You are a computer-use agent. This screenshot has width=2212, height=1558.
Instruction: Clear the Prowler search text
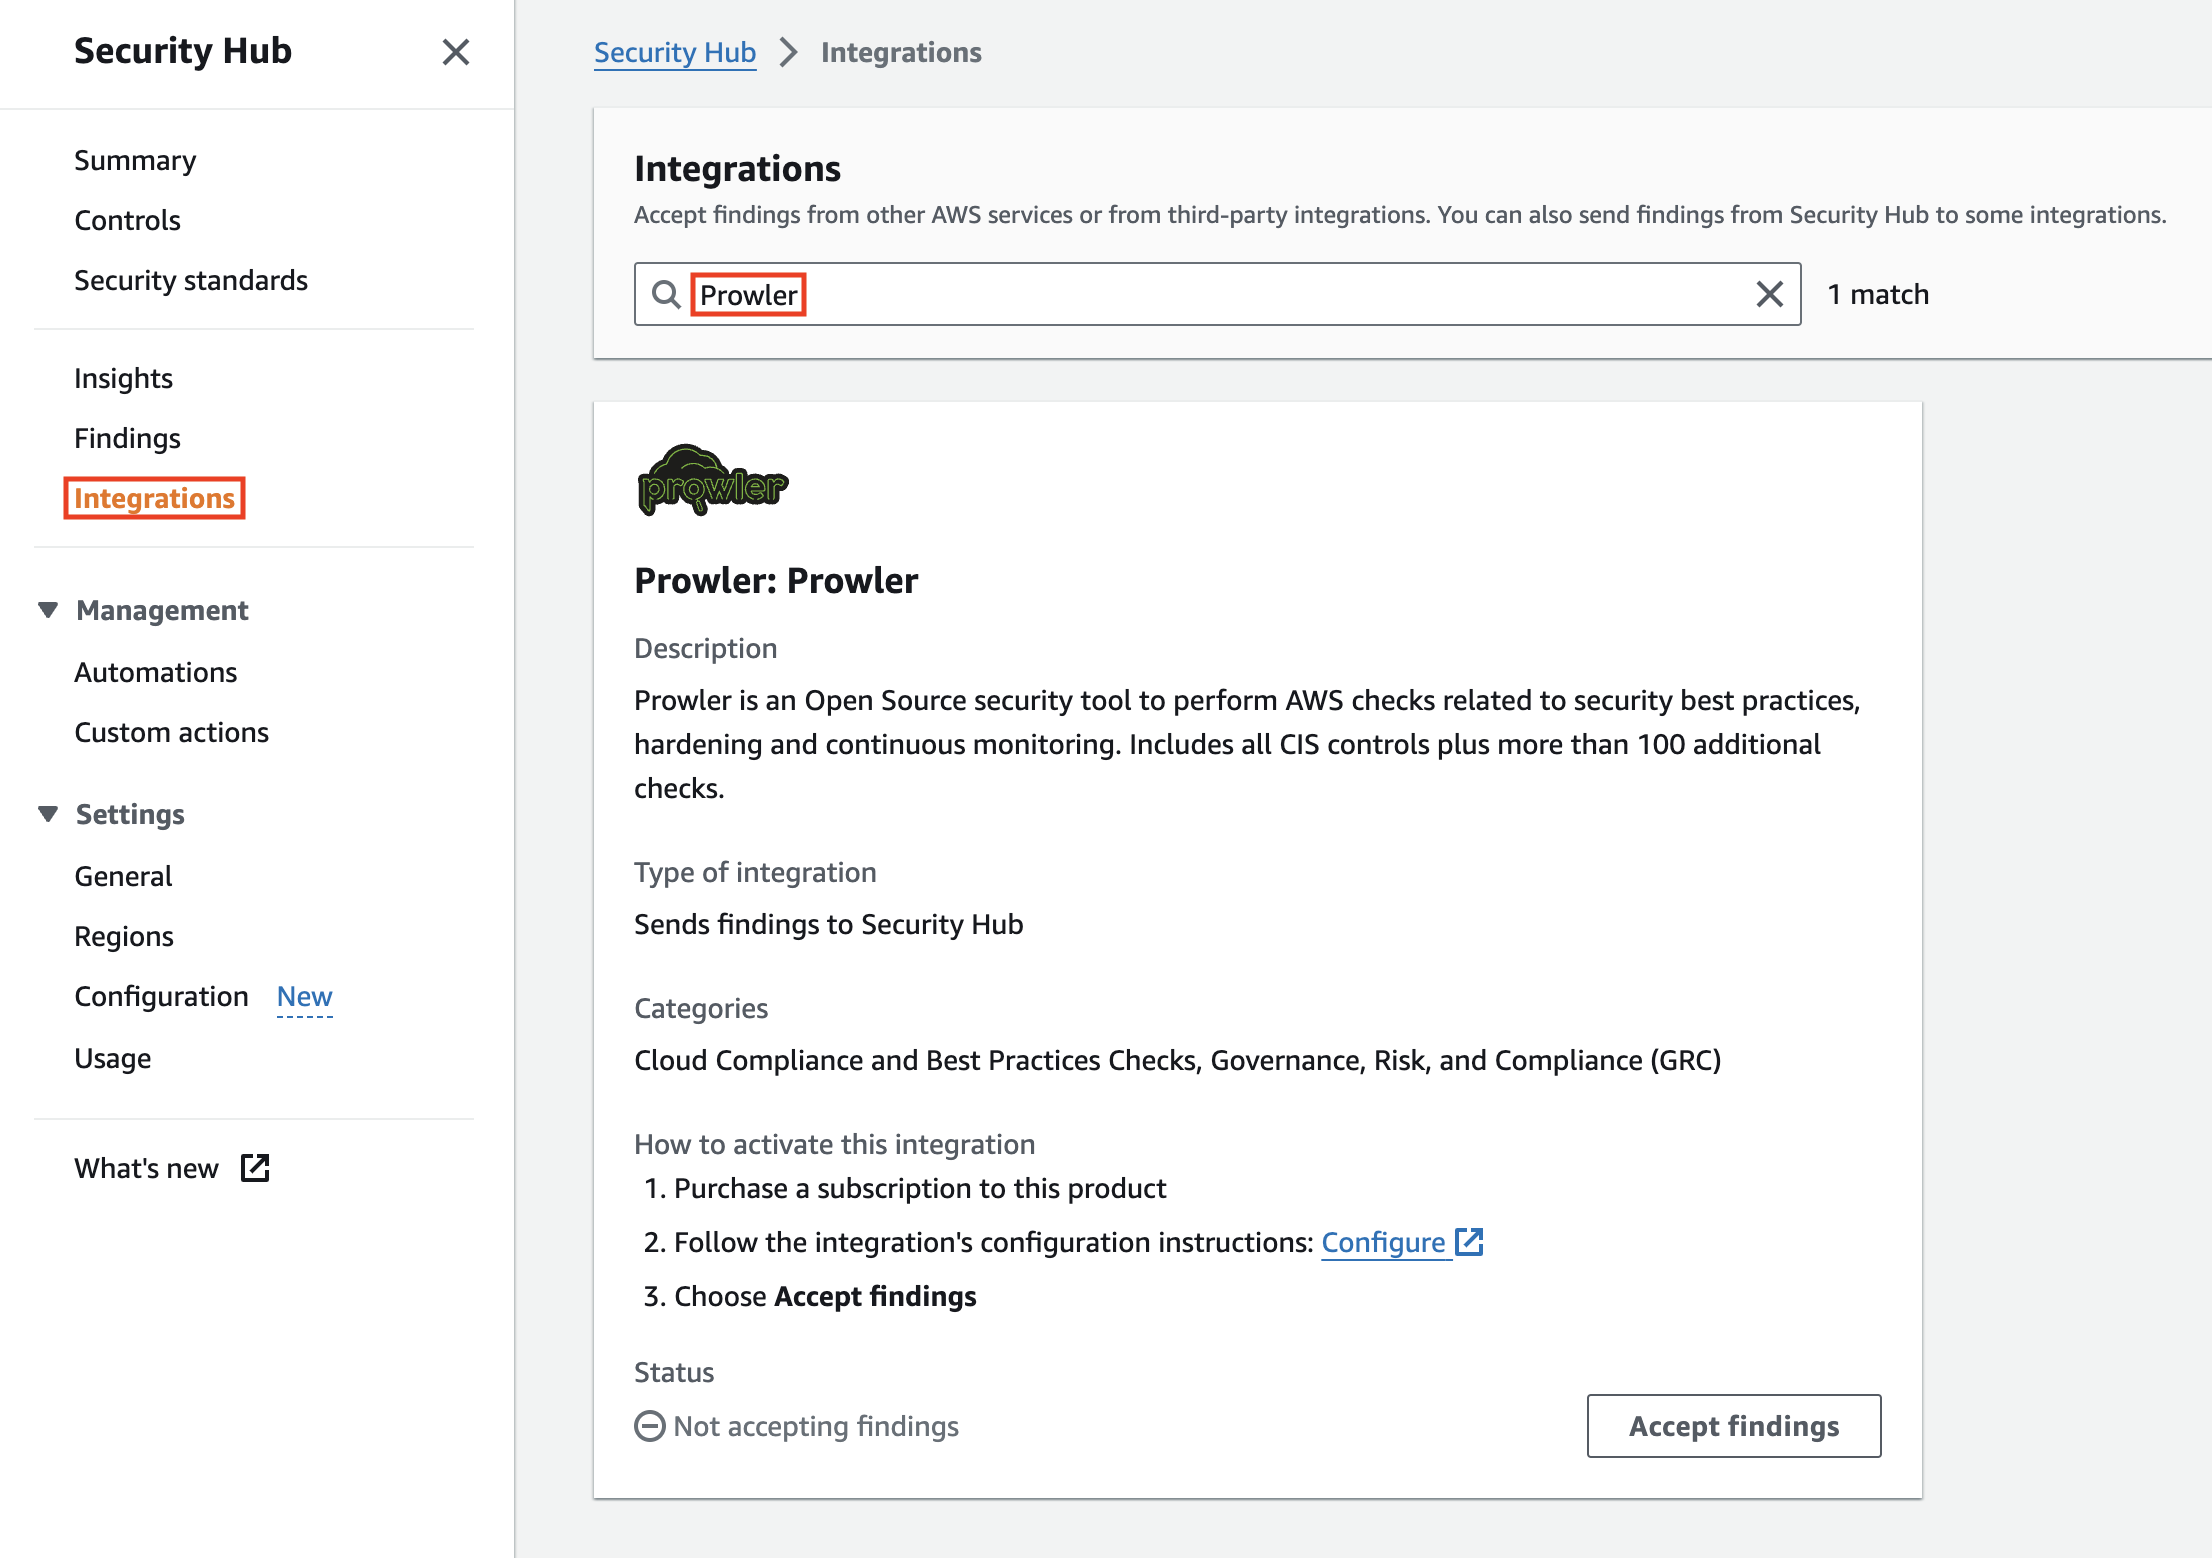1769,294
